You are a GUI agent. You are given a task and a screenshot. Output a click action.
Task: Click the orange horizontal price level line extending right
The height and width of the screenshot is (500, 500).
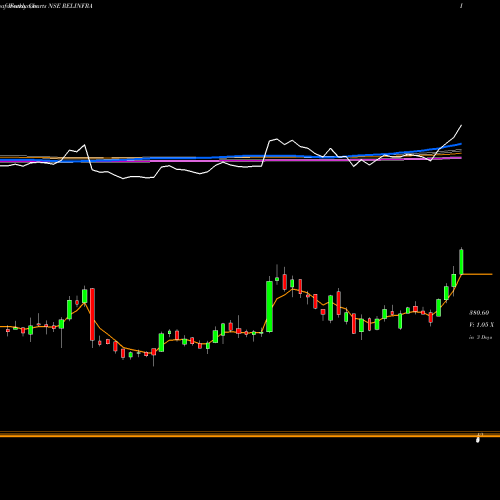pyautogui.click(x=477, y=274)
